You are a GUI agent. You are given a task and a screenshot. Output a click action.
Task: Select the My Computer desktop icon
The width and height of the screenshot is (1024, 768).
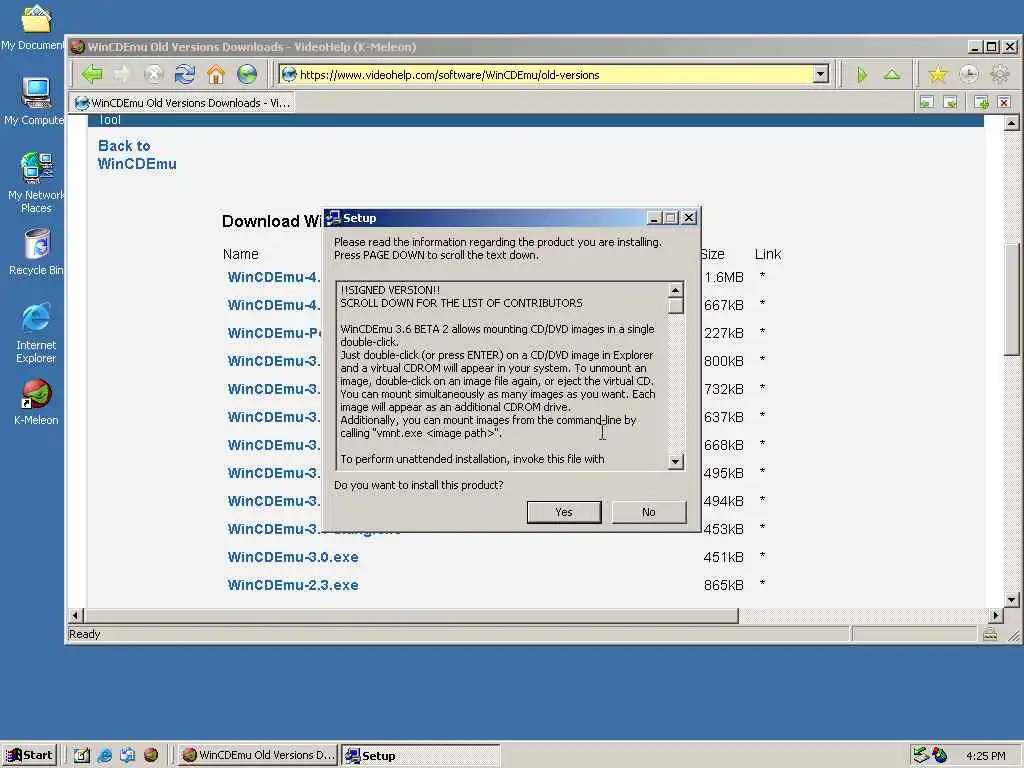pyautogui.click(x=36, y=101)
